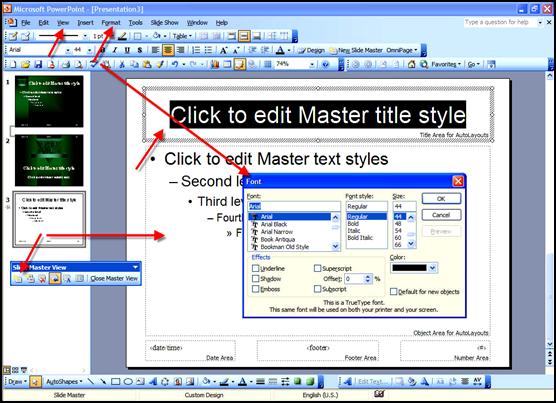Click the Help question mark icon

325,64
